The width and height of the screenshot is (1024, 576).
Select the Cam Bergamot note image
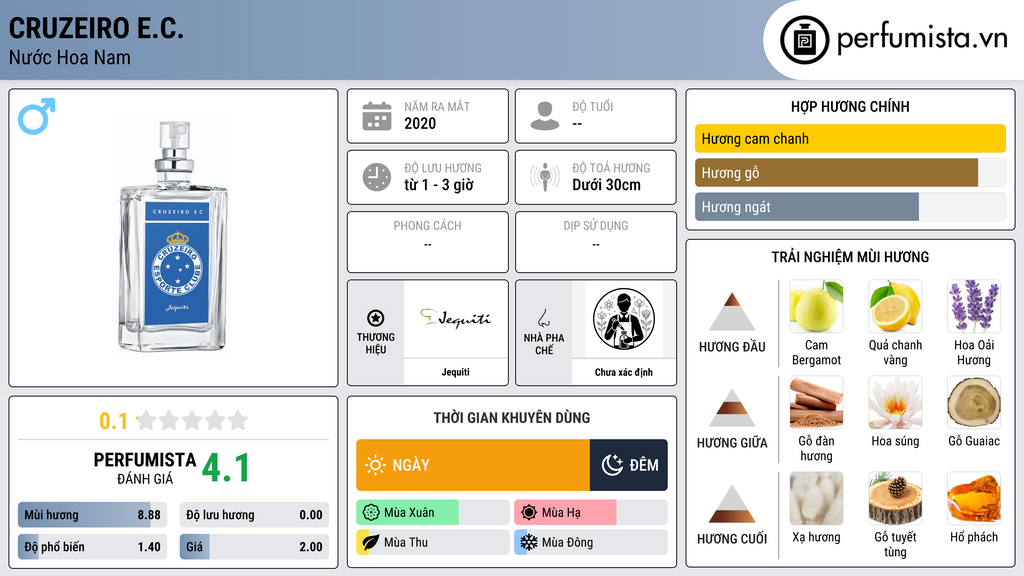point(816,306)
